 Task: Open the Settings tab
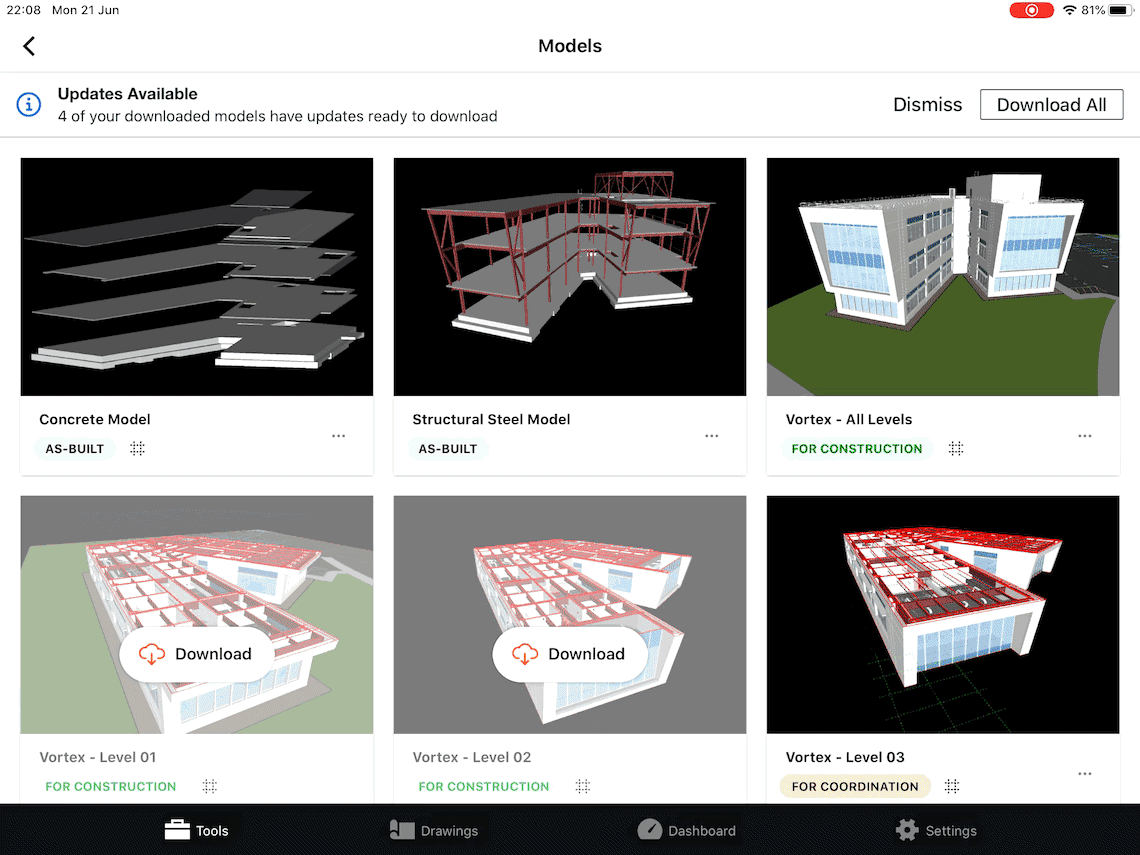click(936, 830)
